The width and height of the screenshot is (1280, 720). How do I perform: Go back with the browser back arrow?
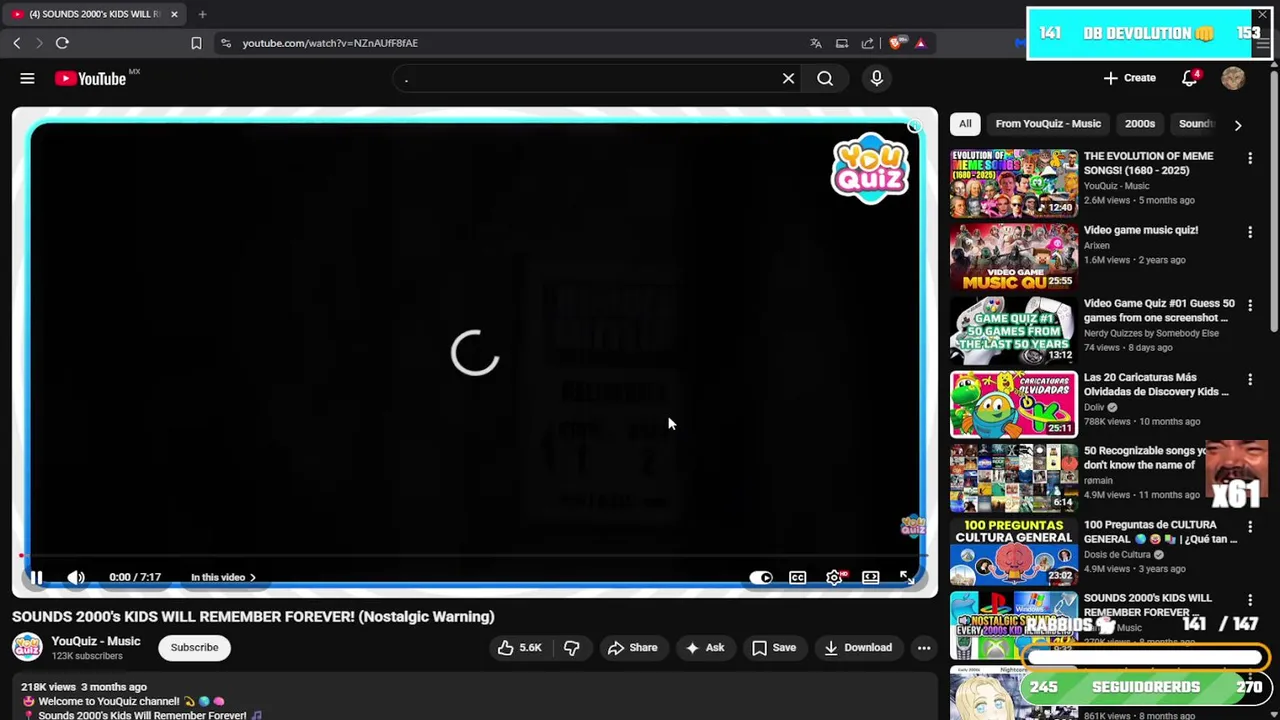click(x=17, y=43)
